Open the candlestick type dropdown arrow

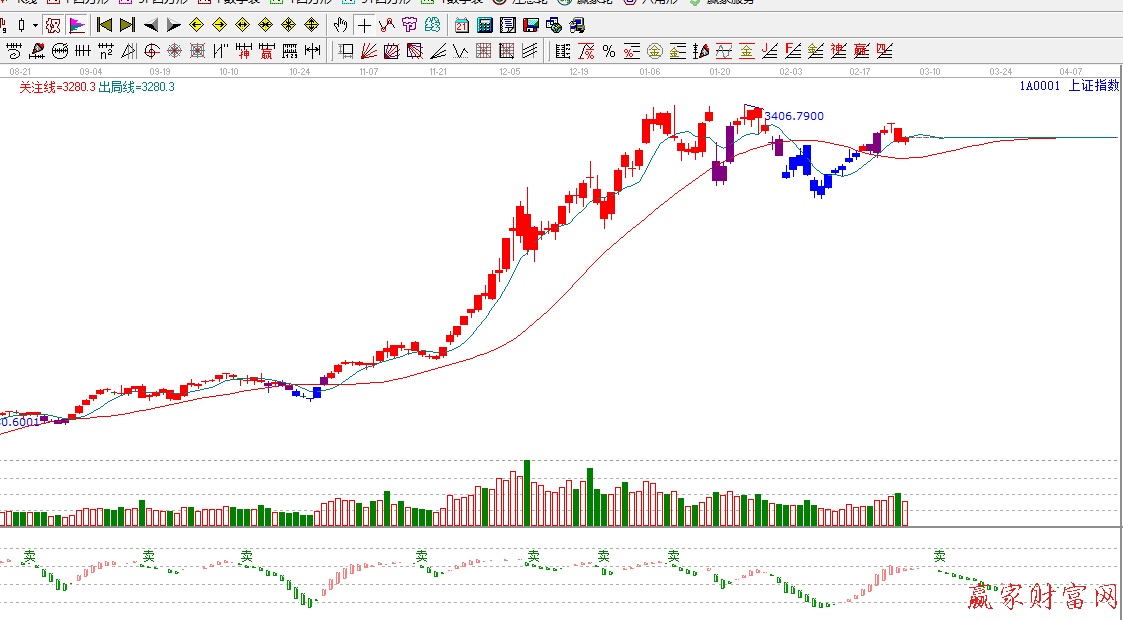tap(35, 25)
